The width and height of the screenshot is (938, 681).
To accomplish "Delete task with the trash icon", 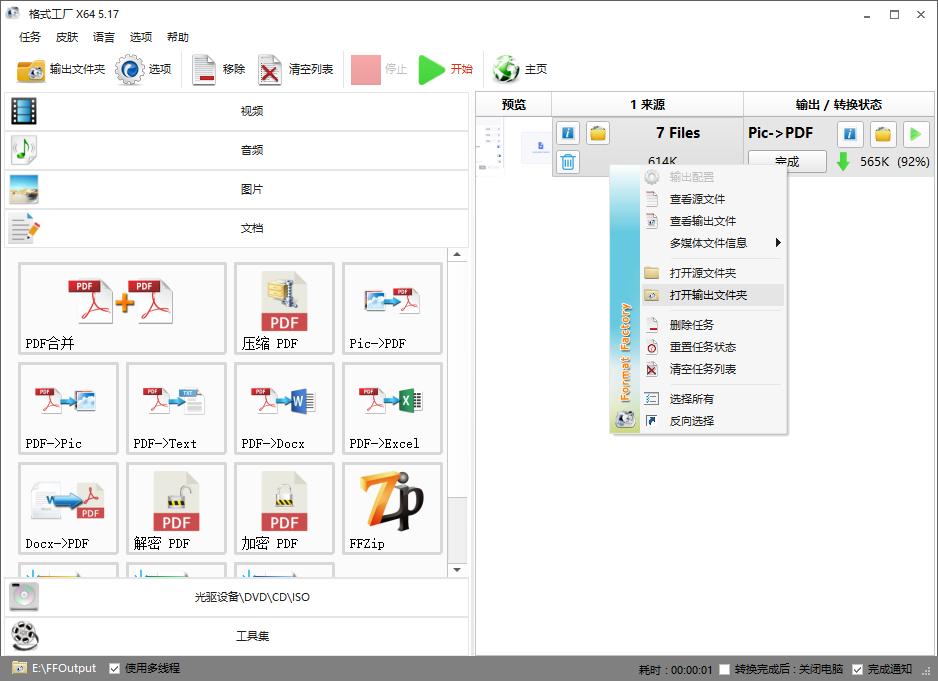I will pos(568,161).
